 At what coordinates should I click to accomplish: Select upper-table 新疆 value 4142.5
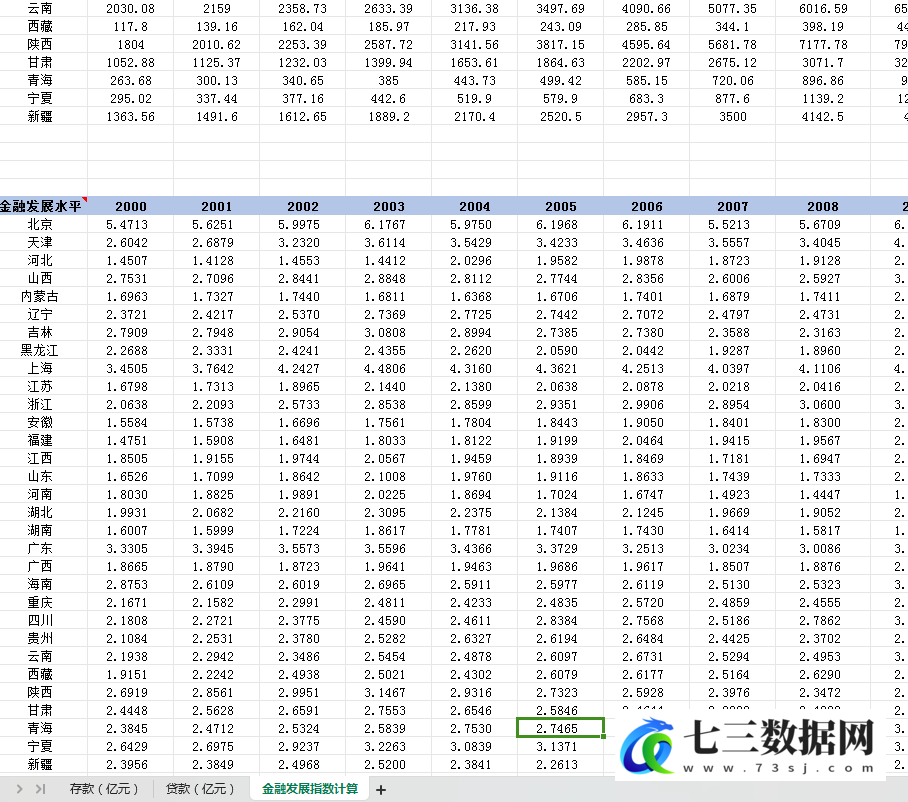tap(823, 116)
